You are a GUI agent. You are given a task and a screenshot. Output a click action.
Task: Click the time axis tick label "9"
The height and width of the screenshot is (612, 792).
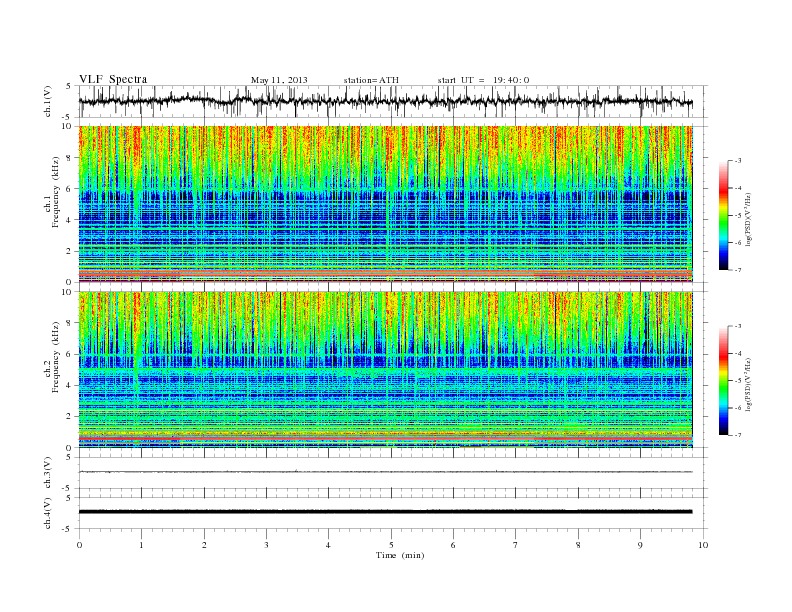click(x=640, y=545)
